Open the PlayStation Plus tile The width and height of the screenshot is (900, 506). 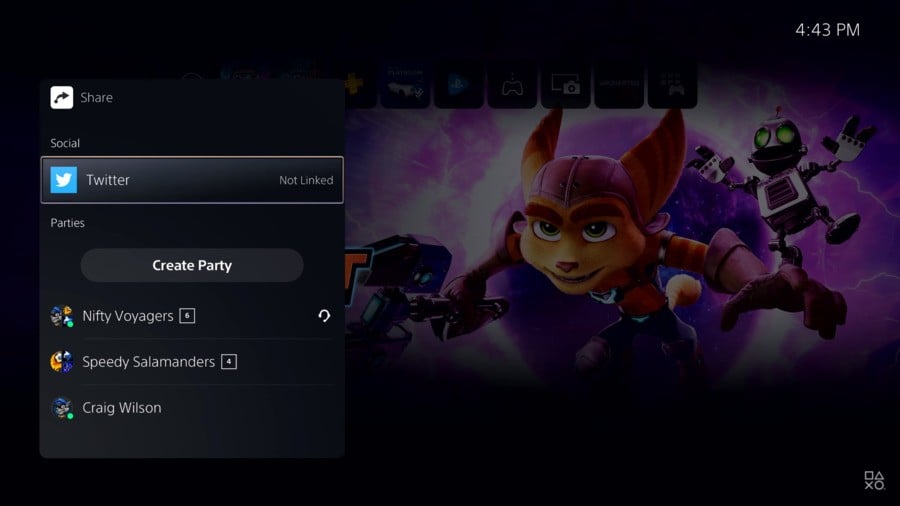tap(356, 85)
